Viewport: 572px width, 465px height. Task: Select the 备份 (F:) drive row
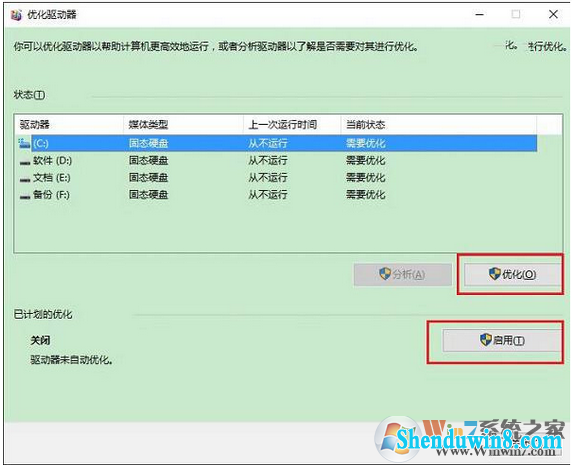(x=277, y=195)
